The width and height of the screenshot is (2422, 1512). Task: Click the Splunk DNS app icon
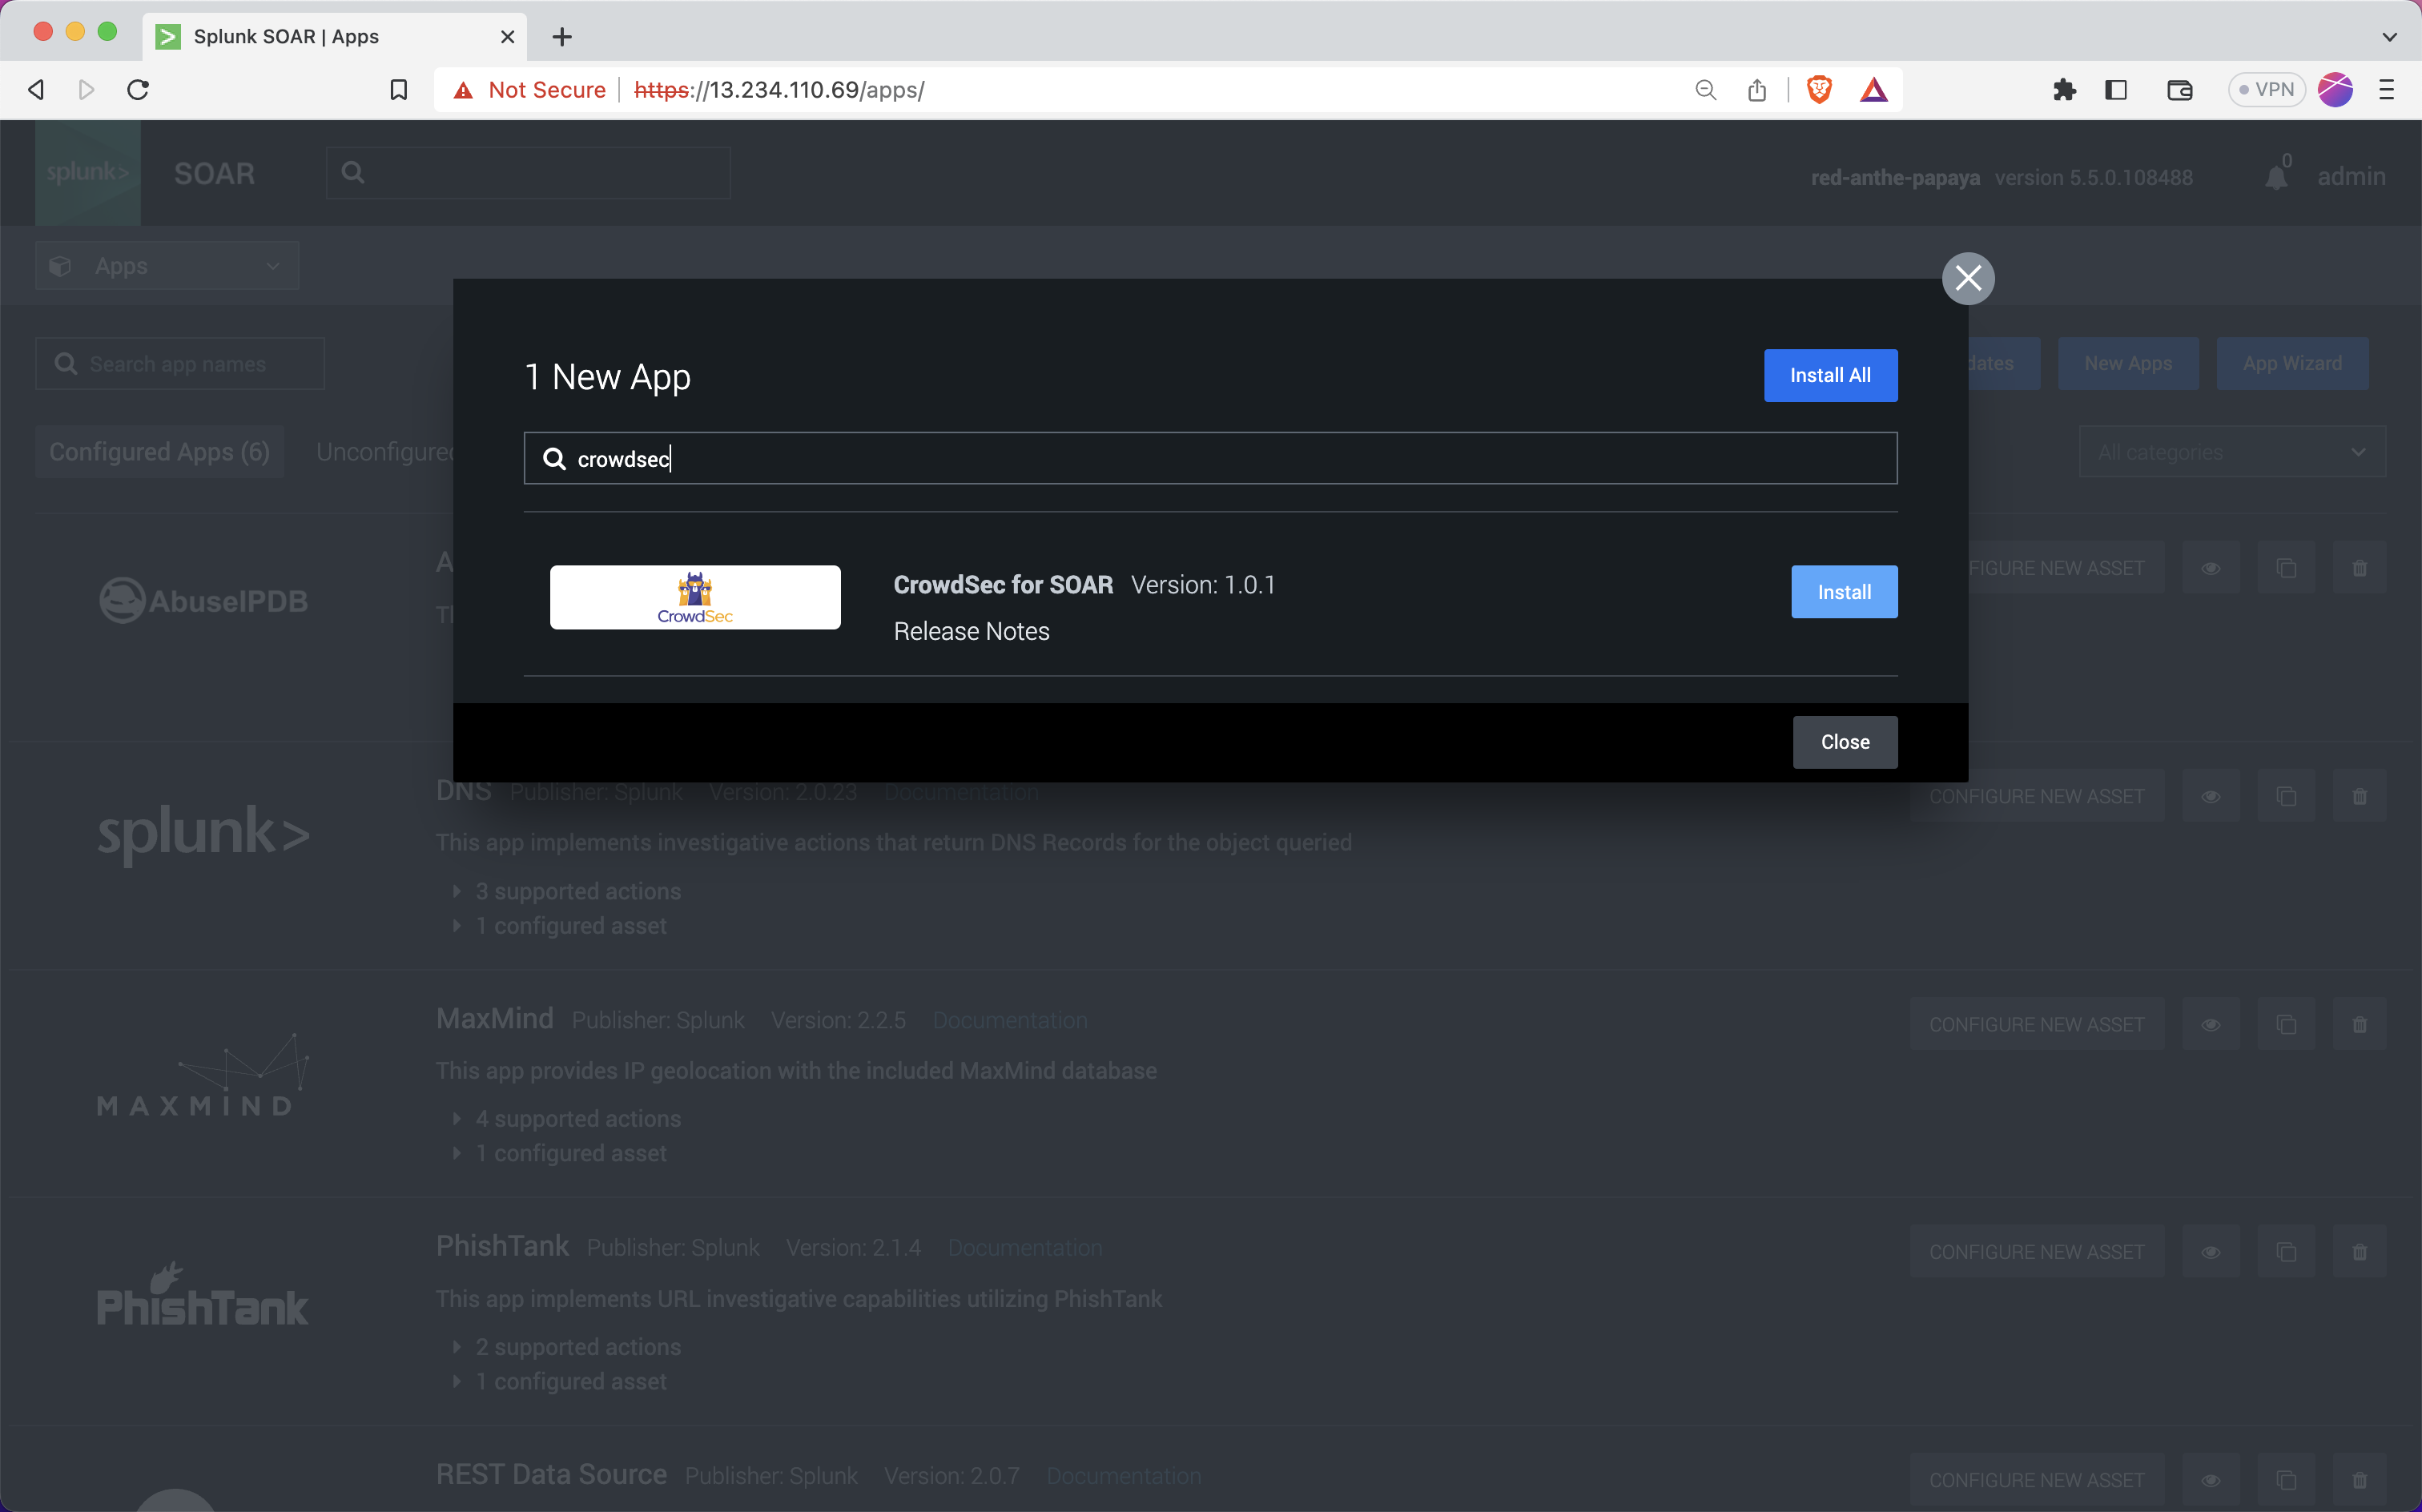[203, 834]
